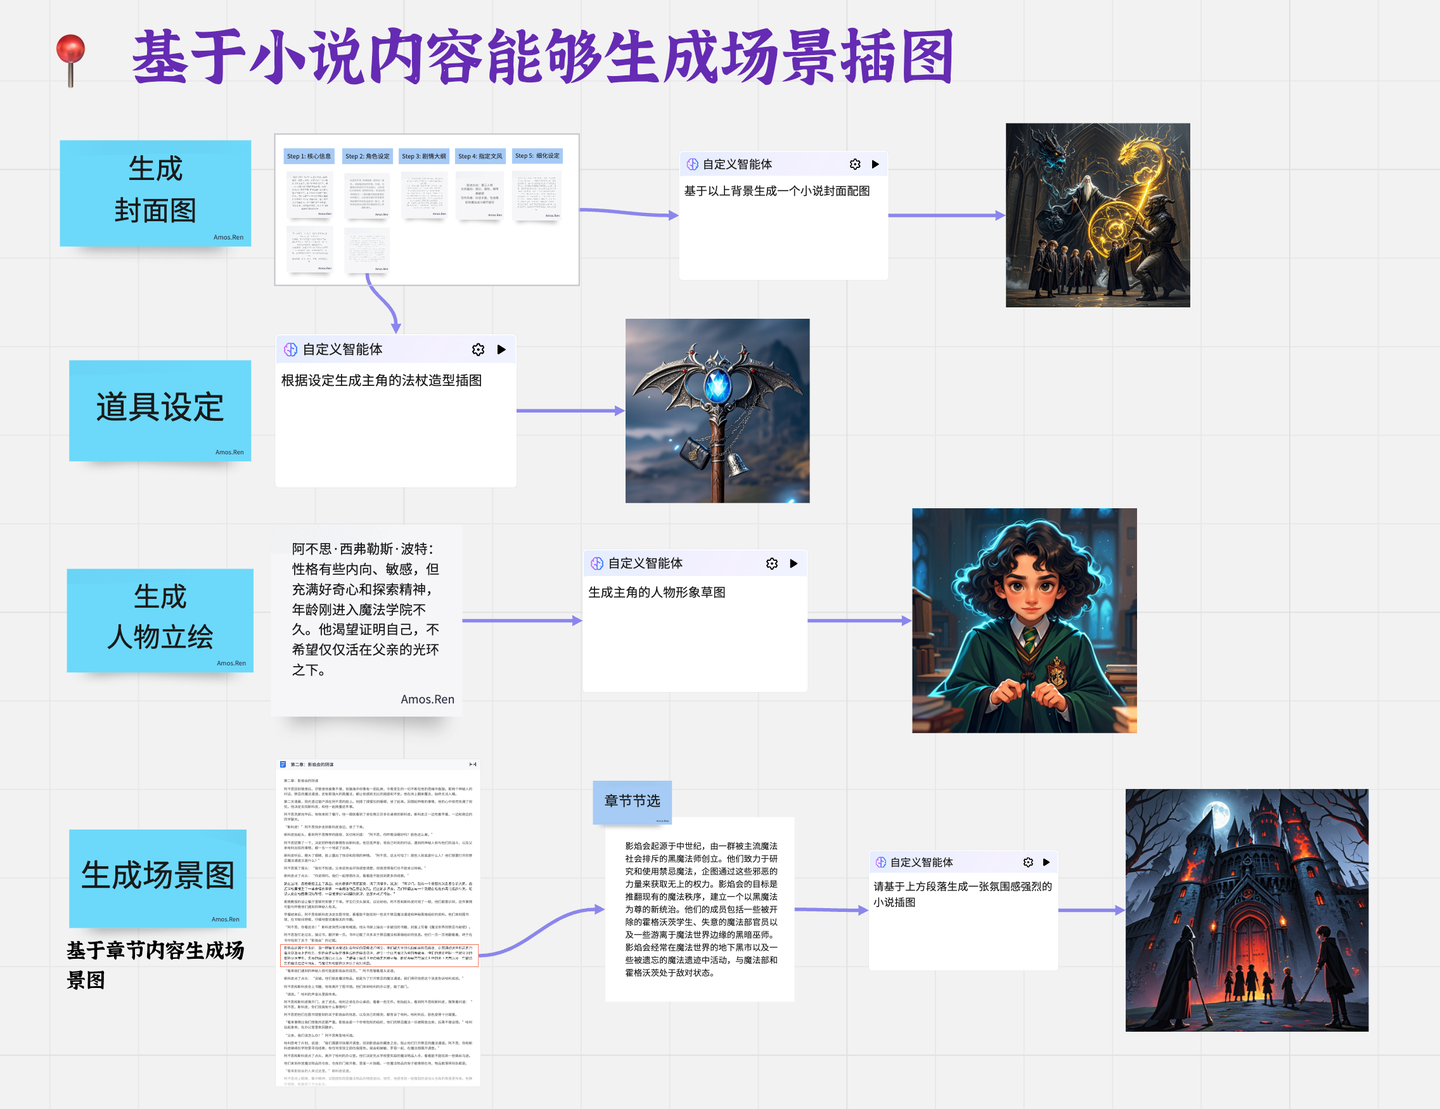Select the generated wizard cover image
Viewport: 1440px width, 1109px height.
(x=1098, y=215)
